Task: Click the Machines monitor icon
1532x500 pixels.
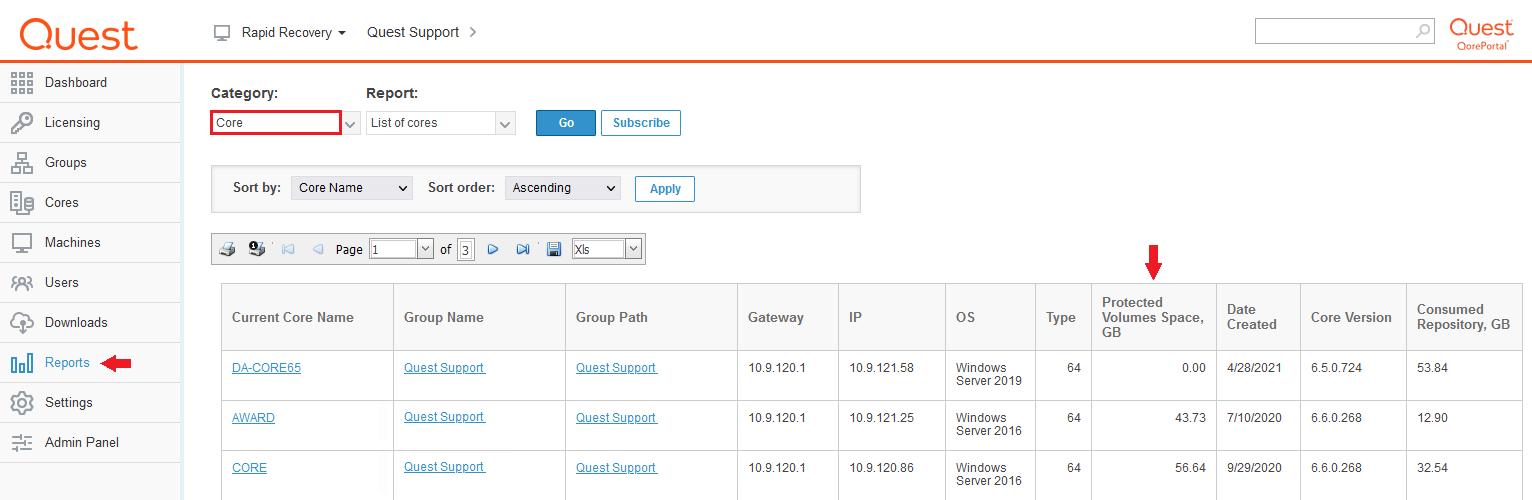Action: [x=22, y=242]
